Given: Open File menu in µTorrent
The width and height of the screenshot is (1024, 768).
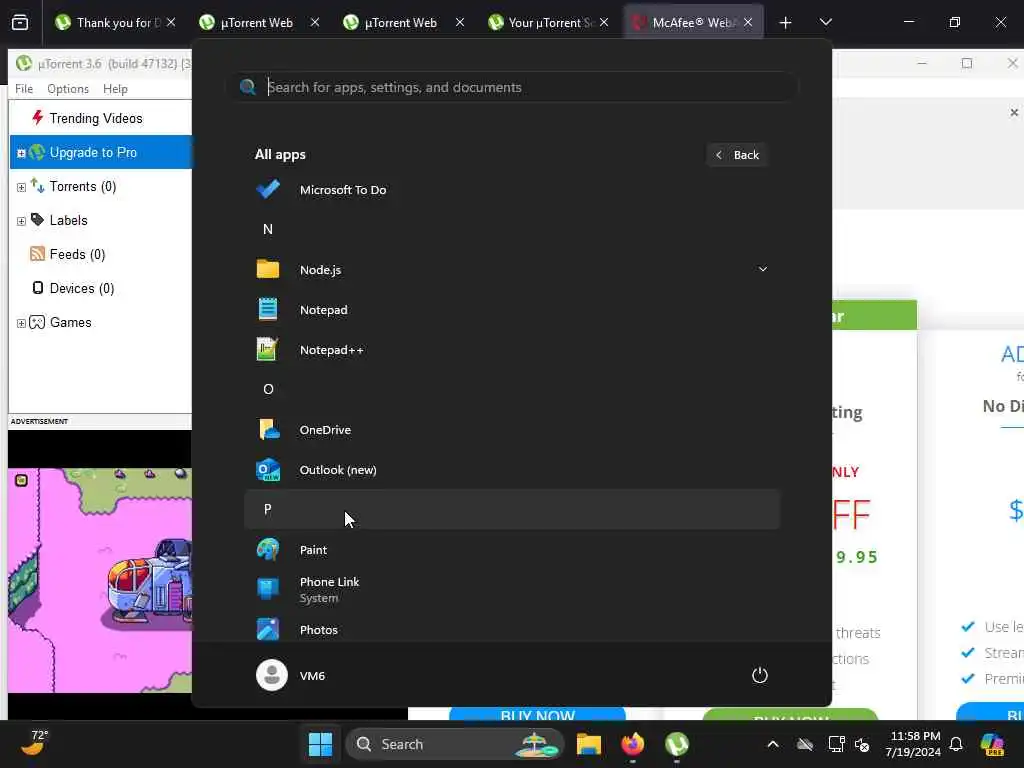Looking at the screenshot, I should click(x=24, y=89).
